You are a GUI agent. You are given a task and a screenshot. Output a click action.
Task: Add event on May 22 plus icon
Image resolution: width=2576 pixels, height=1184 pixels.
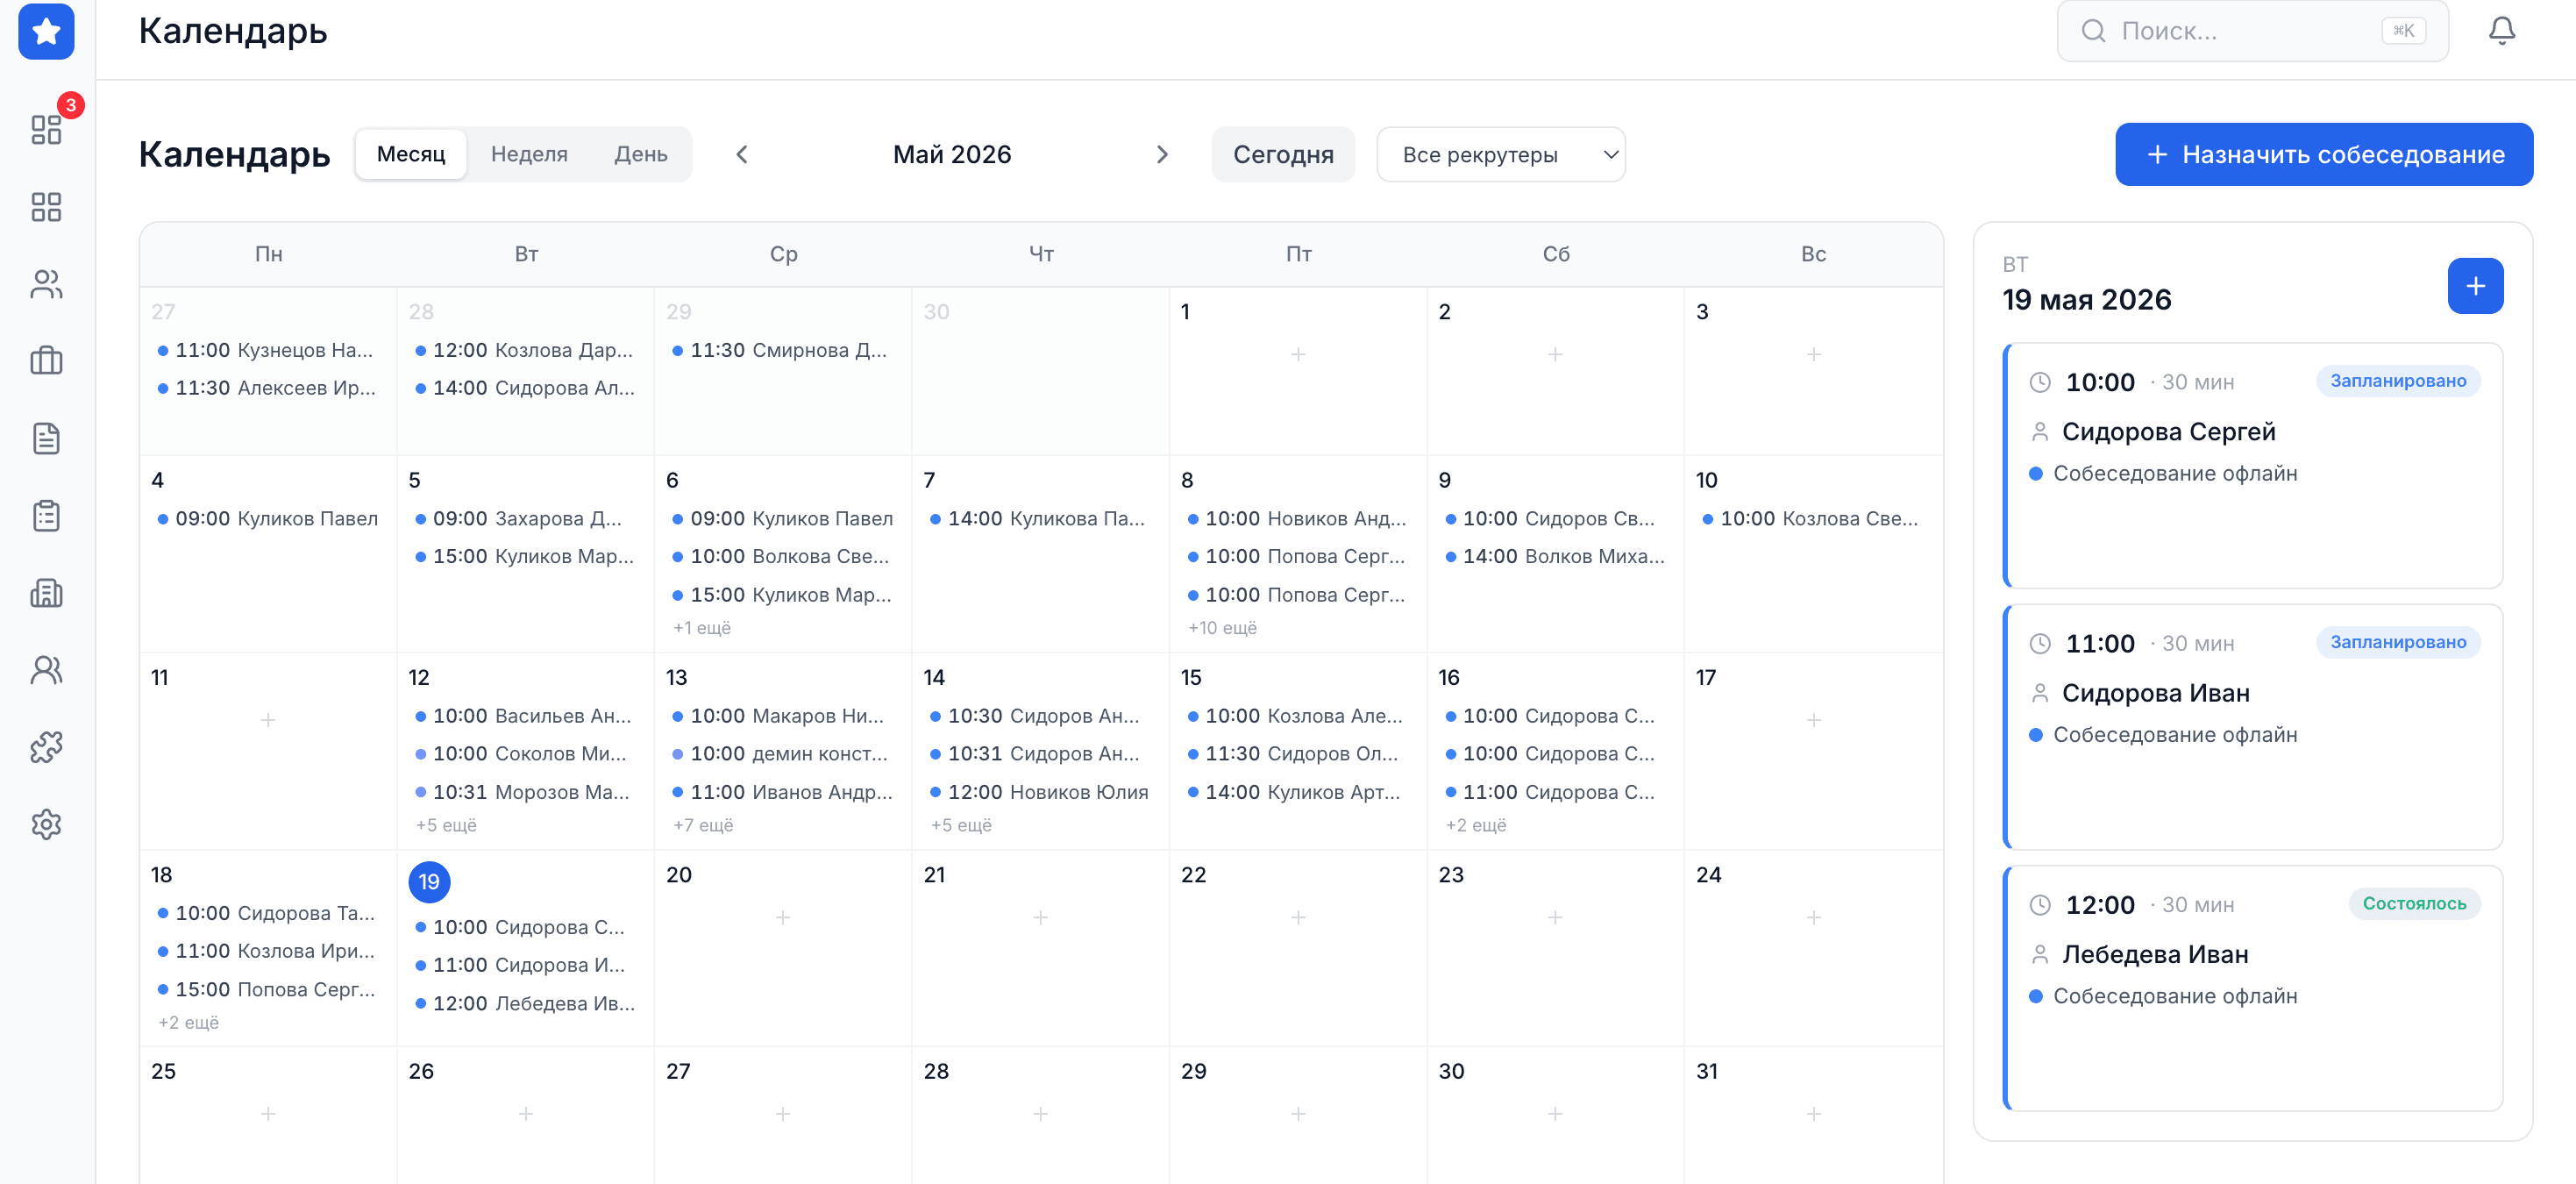[x=1298, y=917]
